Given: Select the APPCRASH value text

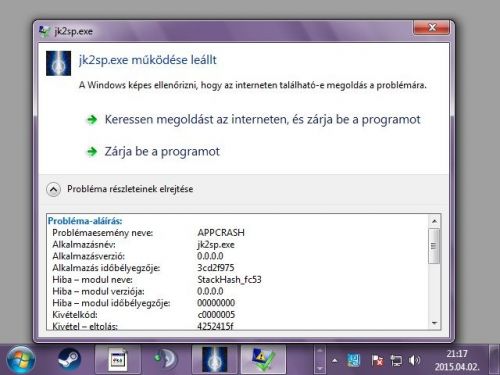Looking at the screenshot, I should 221,233.
